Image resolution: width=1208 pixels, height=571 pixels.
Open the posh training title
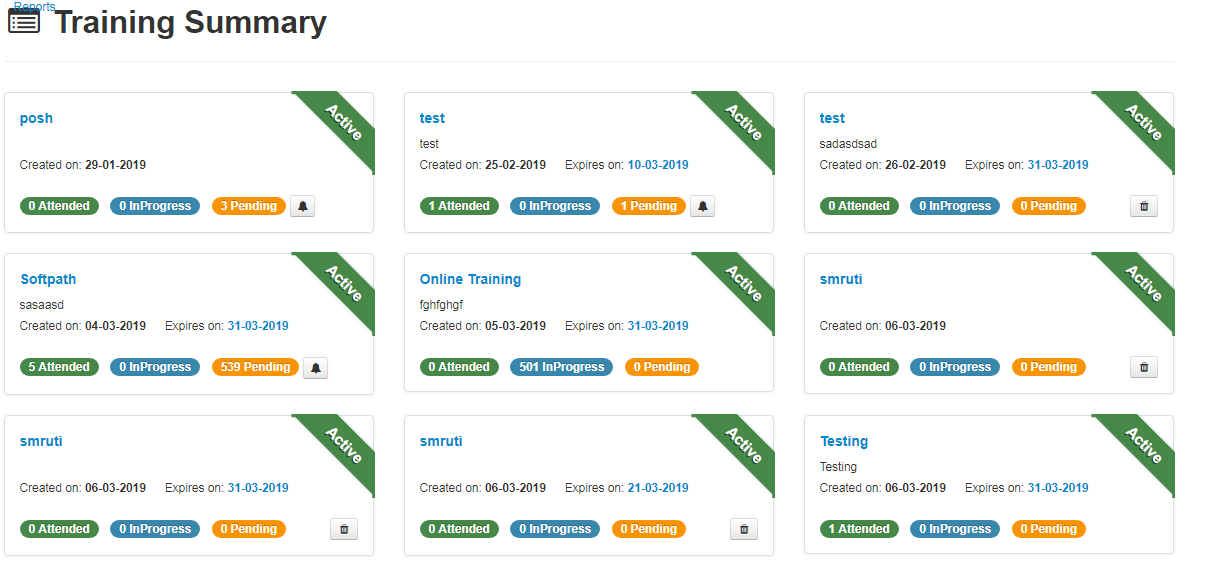36,118
